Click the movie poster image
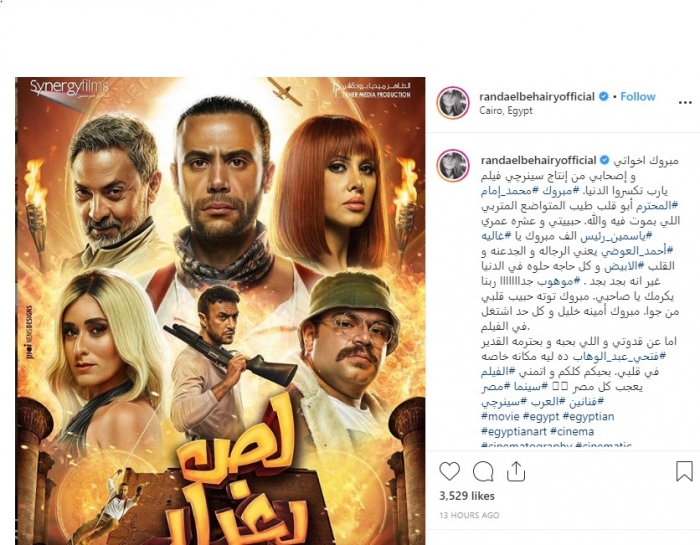 click(220, 311)
